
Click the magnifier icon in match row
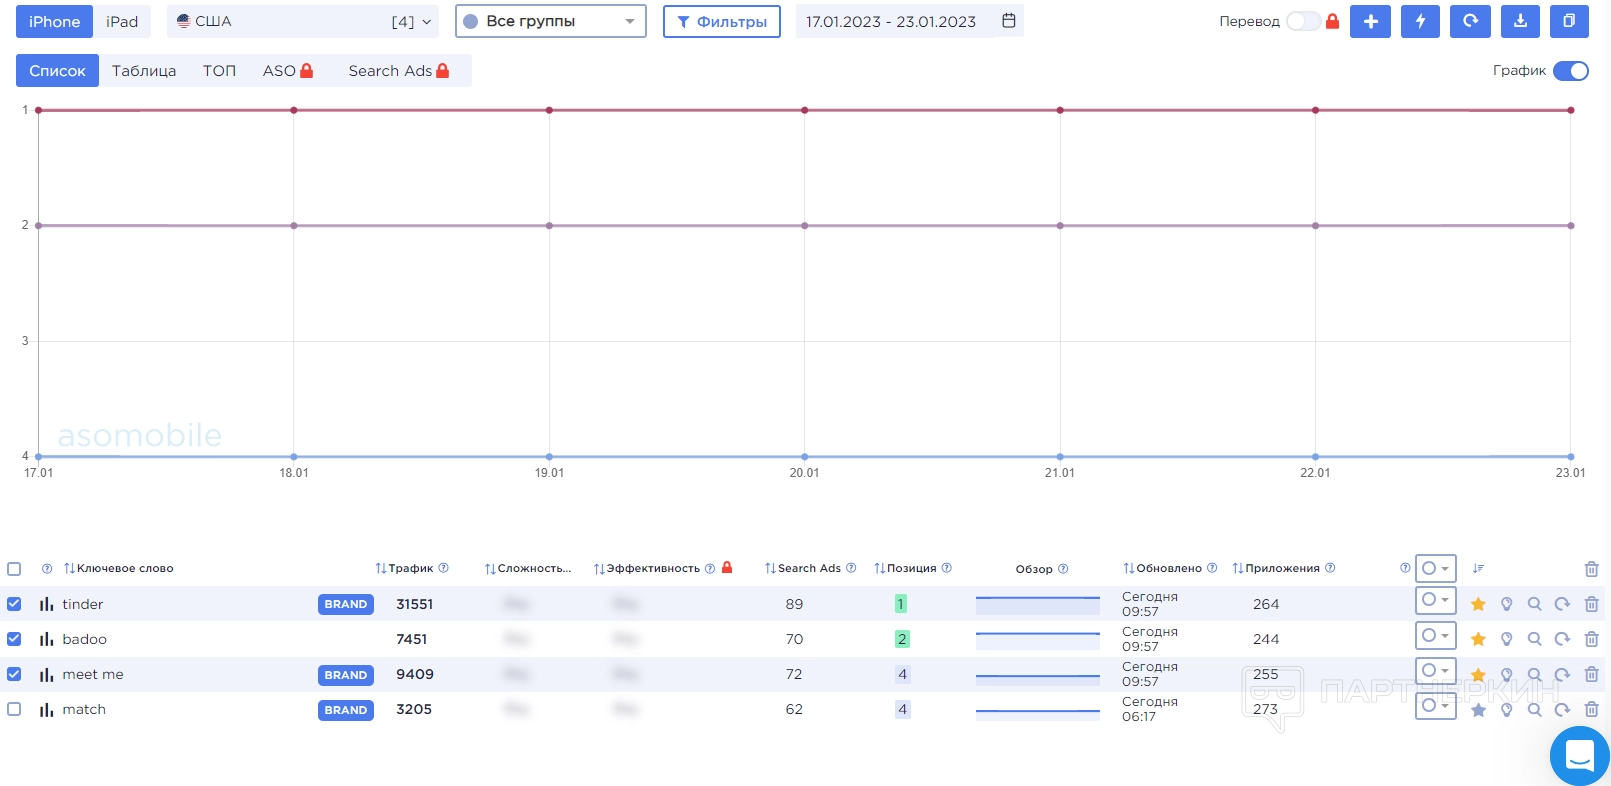(1534, 710)
